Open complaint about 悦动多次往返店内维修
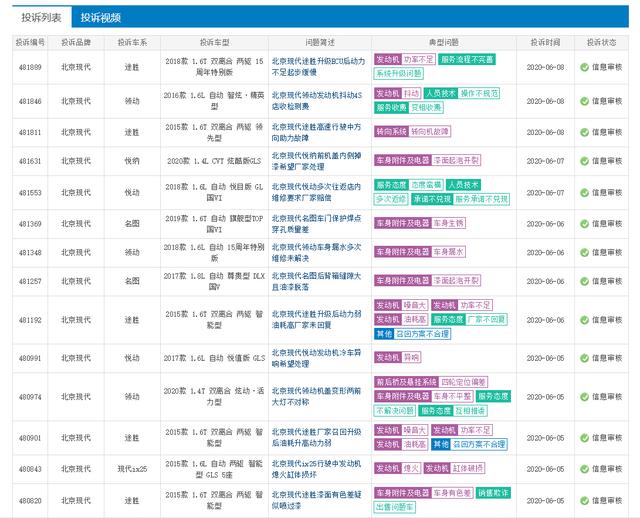 pyautogui.click(x=316, y=192)
